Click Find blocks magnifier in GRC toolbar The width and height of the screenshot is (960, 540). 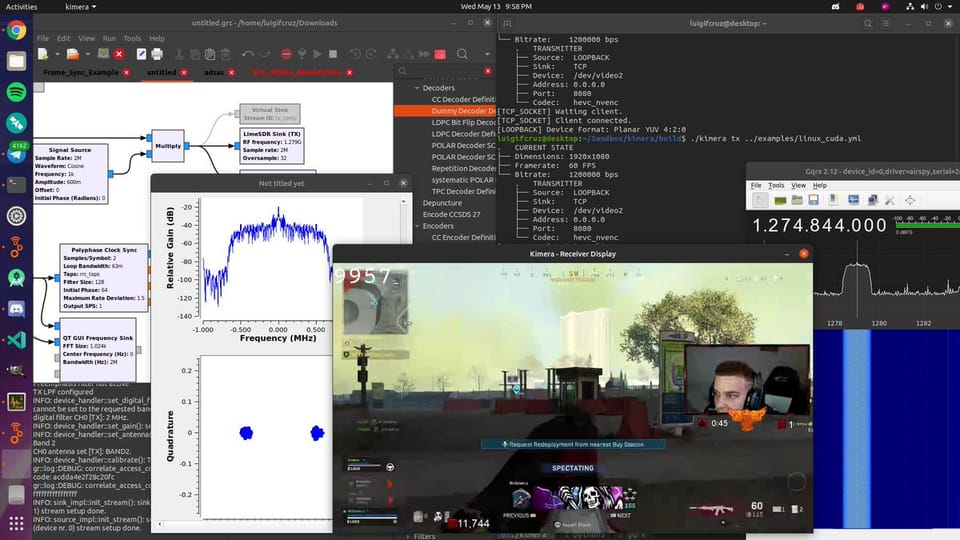(x=462, y=54)
